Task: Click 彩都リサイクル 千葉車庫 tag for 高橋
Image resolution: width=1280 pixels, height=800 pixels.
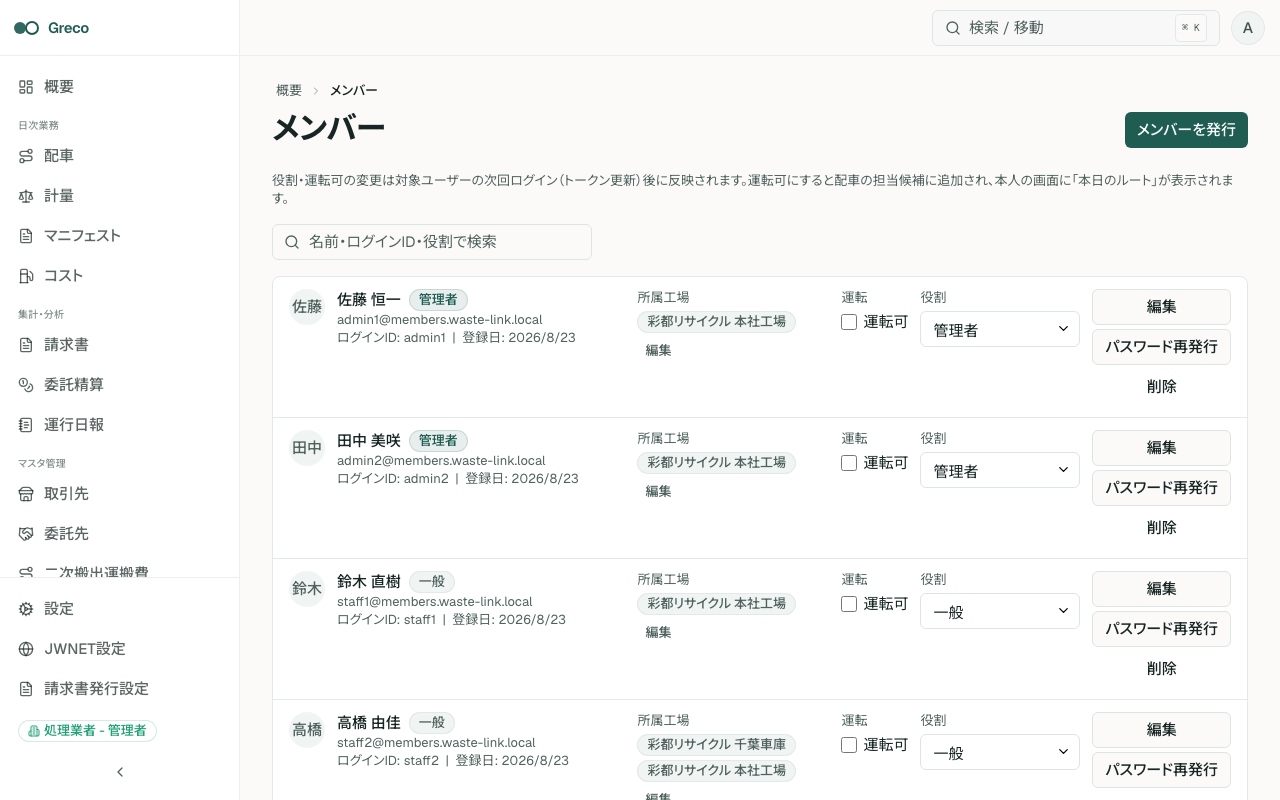Action: [716, 745]
